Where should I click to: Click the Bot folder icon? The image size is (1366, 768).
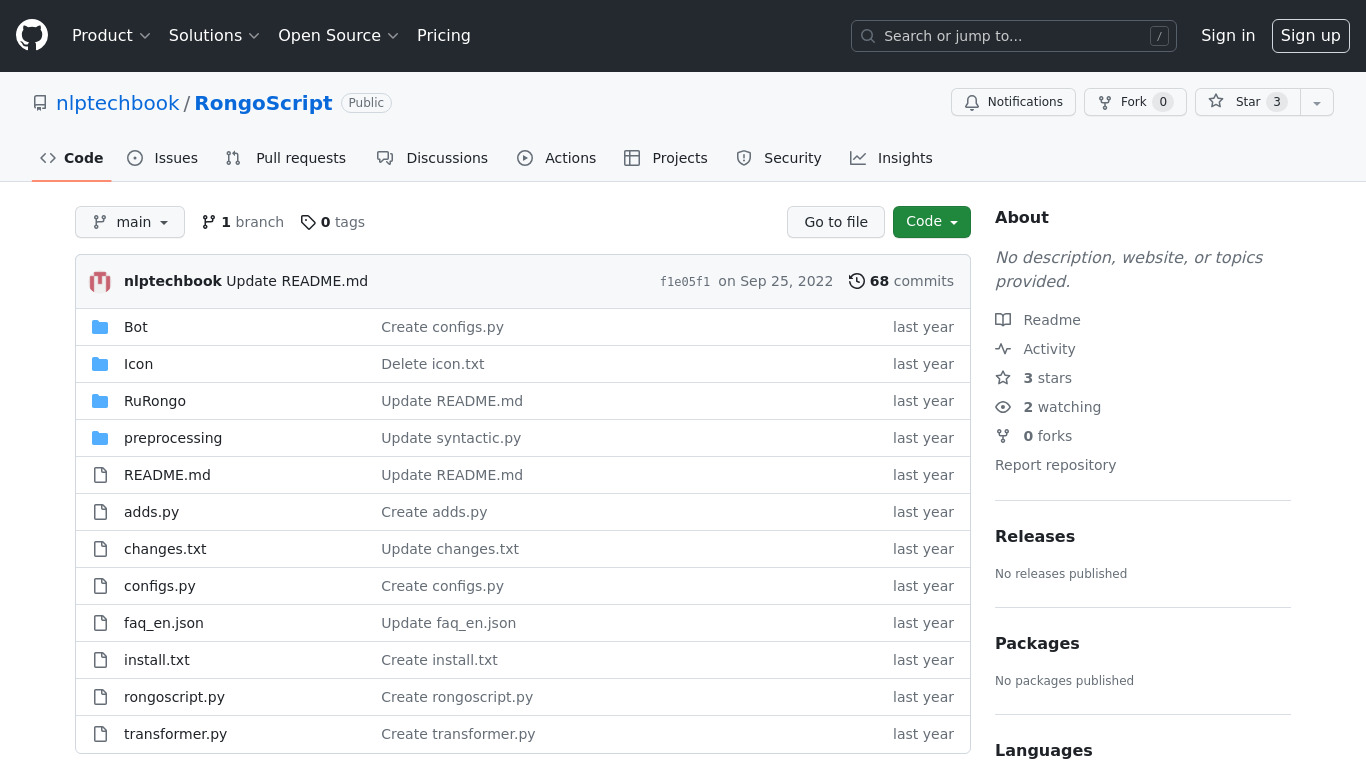[100, 327]
